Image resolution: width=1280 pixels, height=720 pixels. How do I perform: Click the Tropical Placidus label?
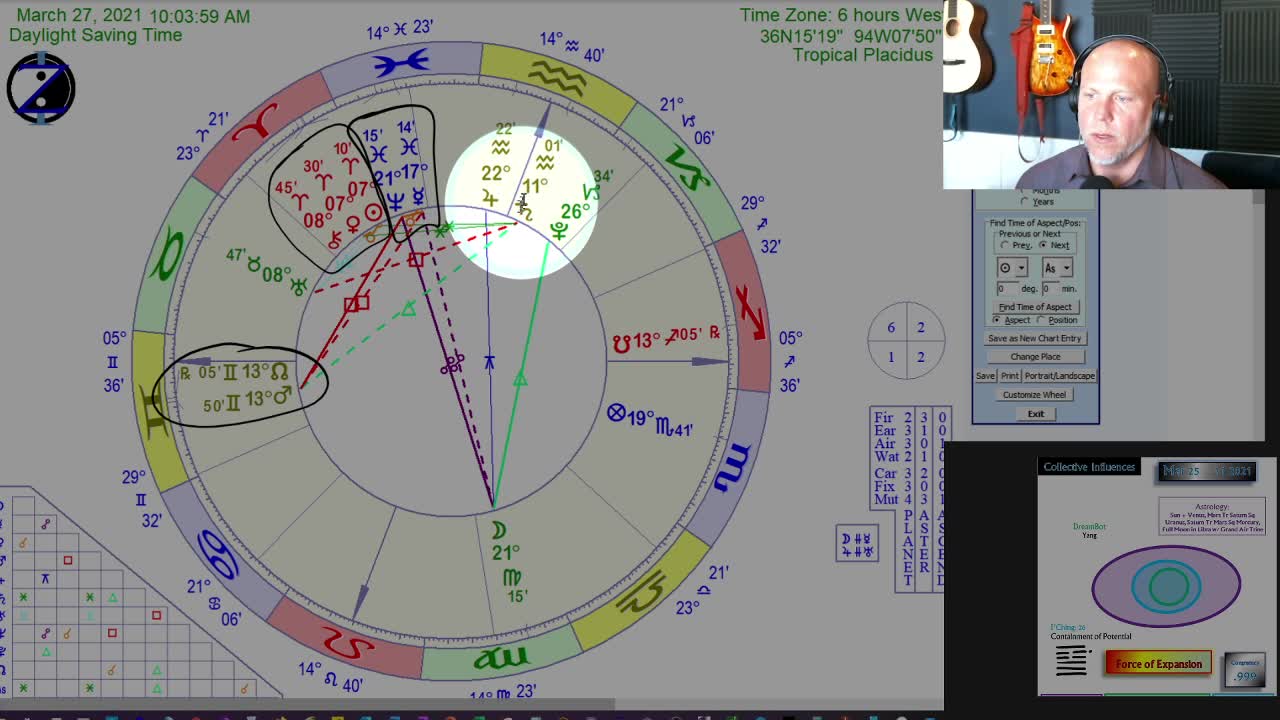(863, 54)
